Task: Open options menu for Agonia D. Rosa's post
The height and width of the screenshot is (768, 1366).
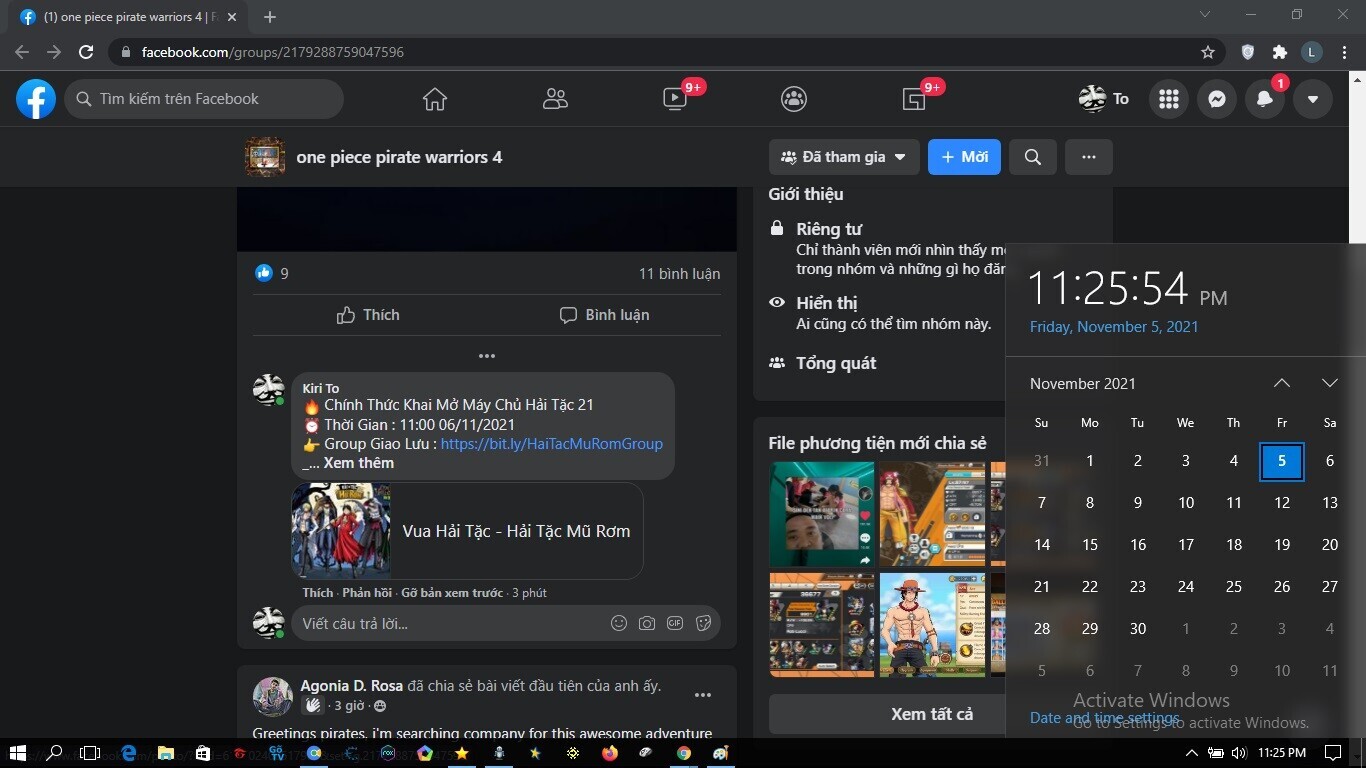Action: pos(703,695)
